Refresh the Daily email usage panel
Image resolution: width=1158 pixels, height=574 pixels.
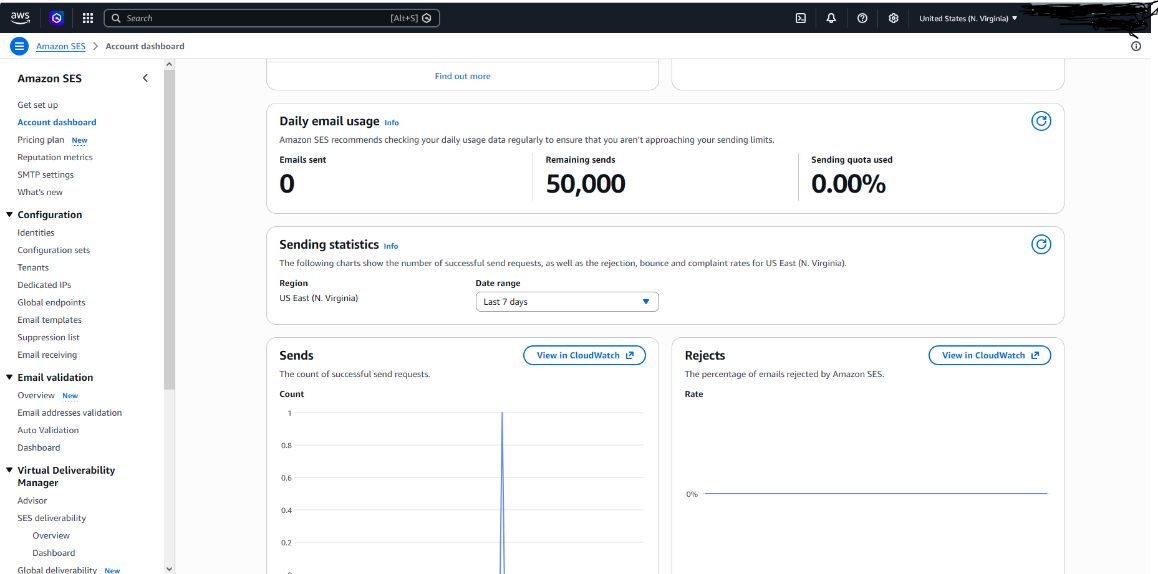pyautogui.click(x=1041, y=121)
